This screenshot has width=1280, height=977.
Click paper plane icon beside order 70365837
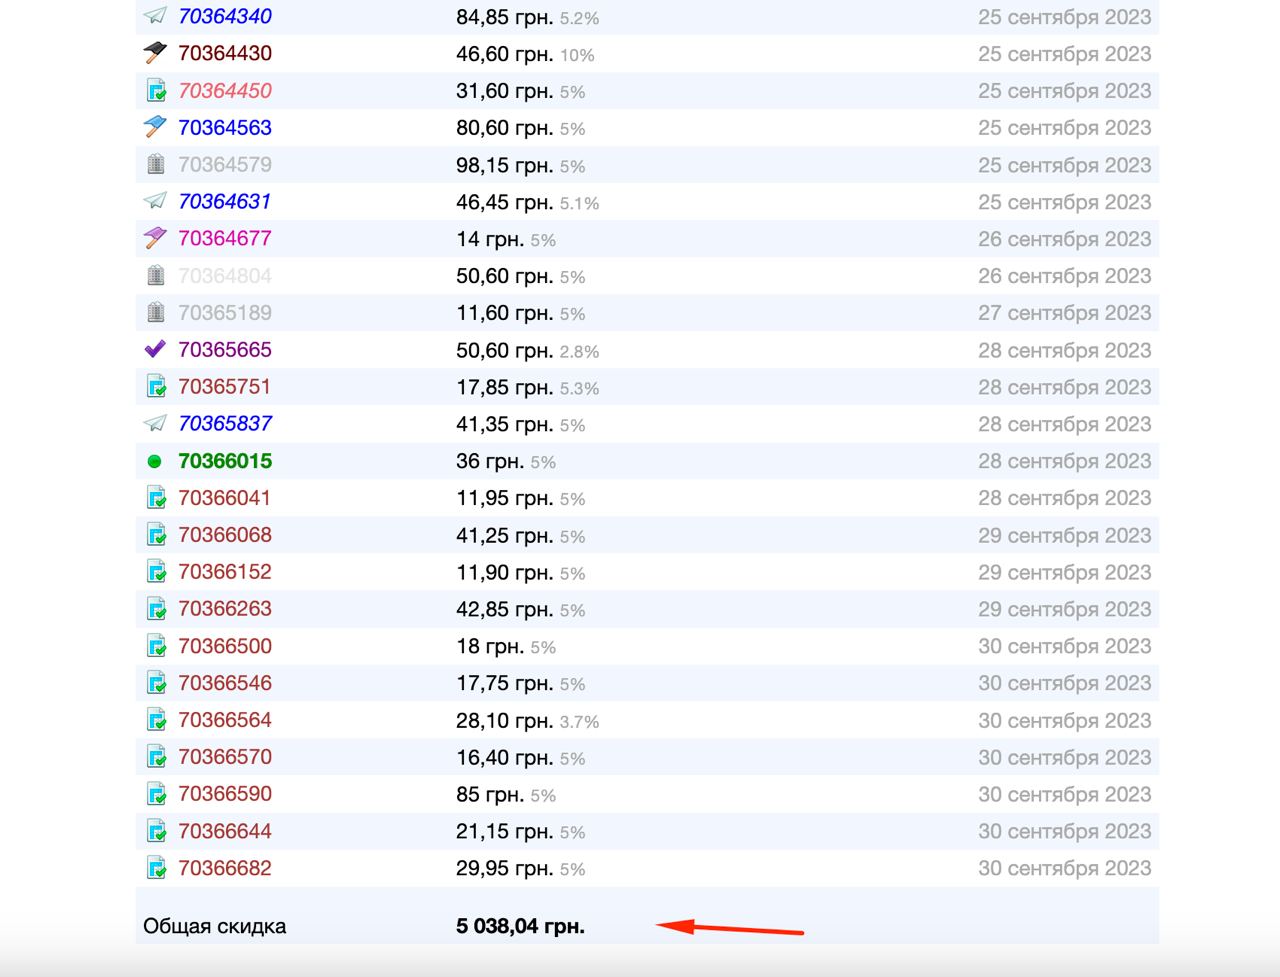point(155,424)
